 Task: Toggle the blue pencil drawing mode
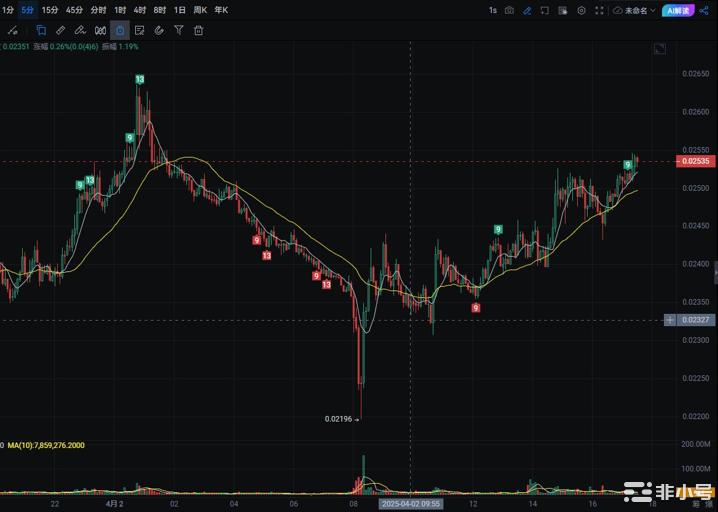pos(527,10)
